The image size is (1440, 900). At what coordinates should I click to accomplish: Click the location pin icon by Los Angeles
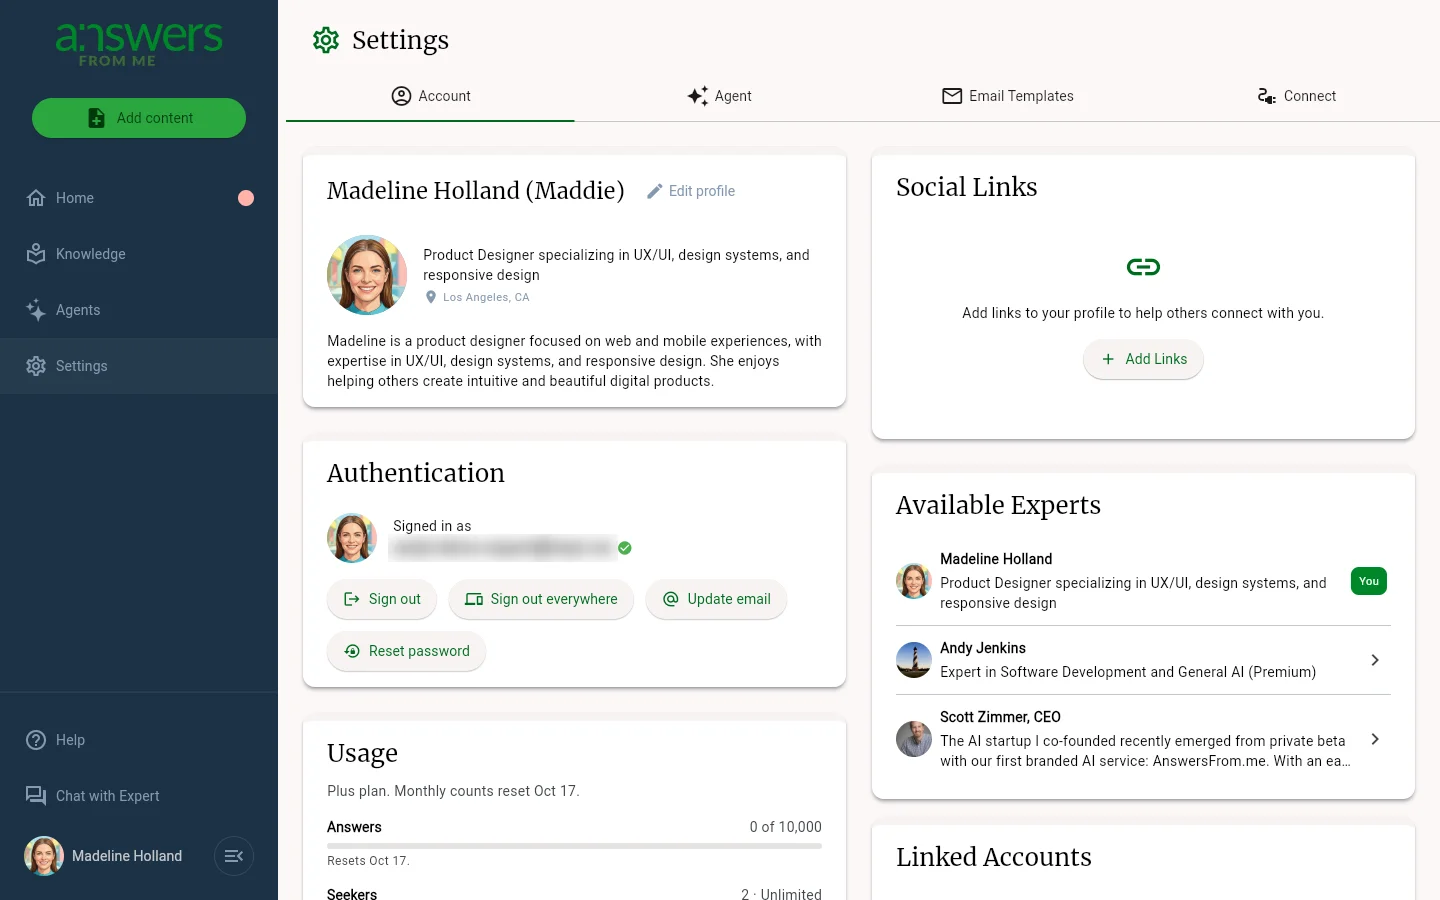(x=431, y=297)
